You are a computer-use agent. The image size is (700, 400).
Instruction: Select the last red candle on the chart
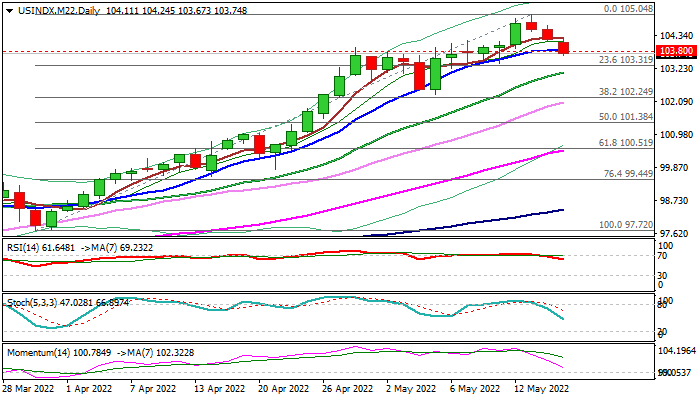coord(564,47)
